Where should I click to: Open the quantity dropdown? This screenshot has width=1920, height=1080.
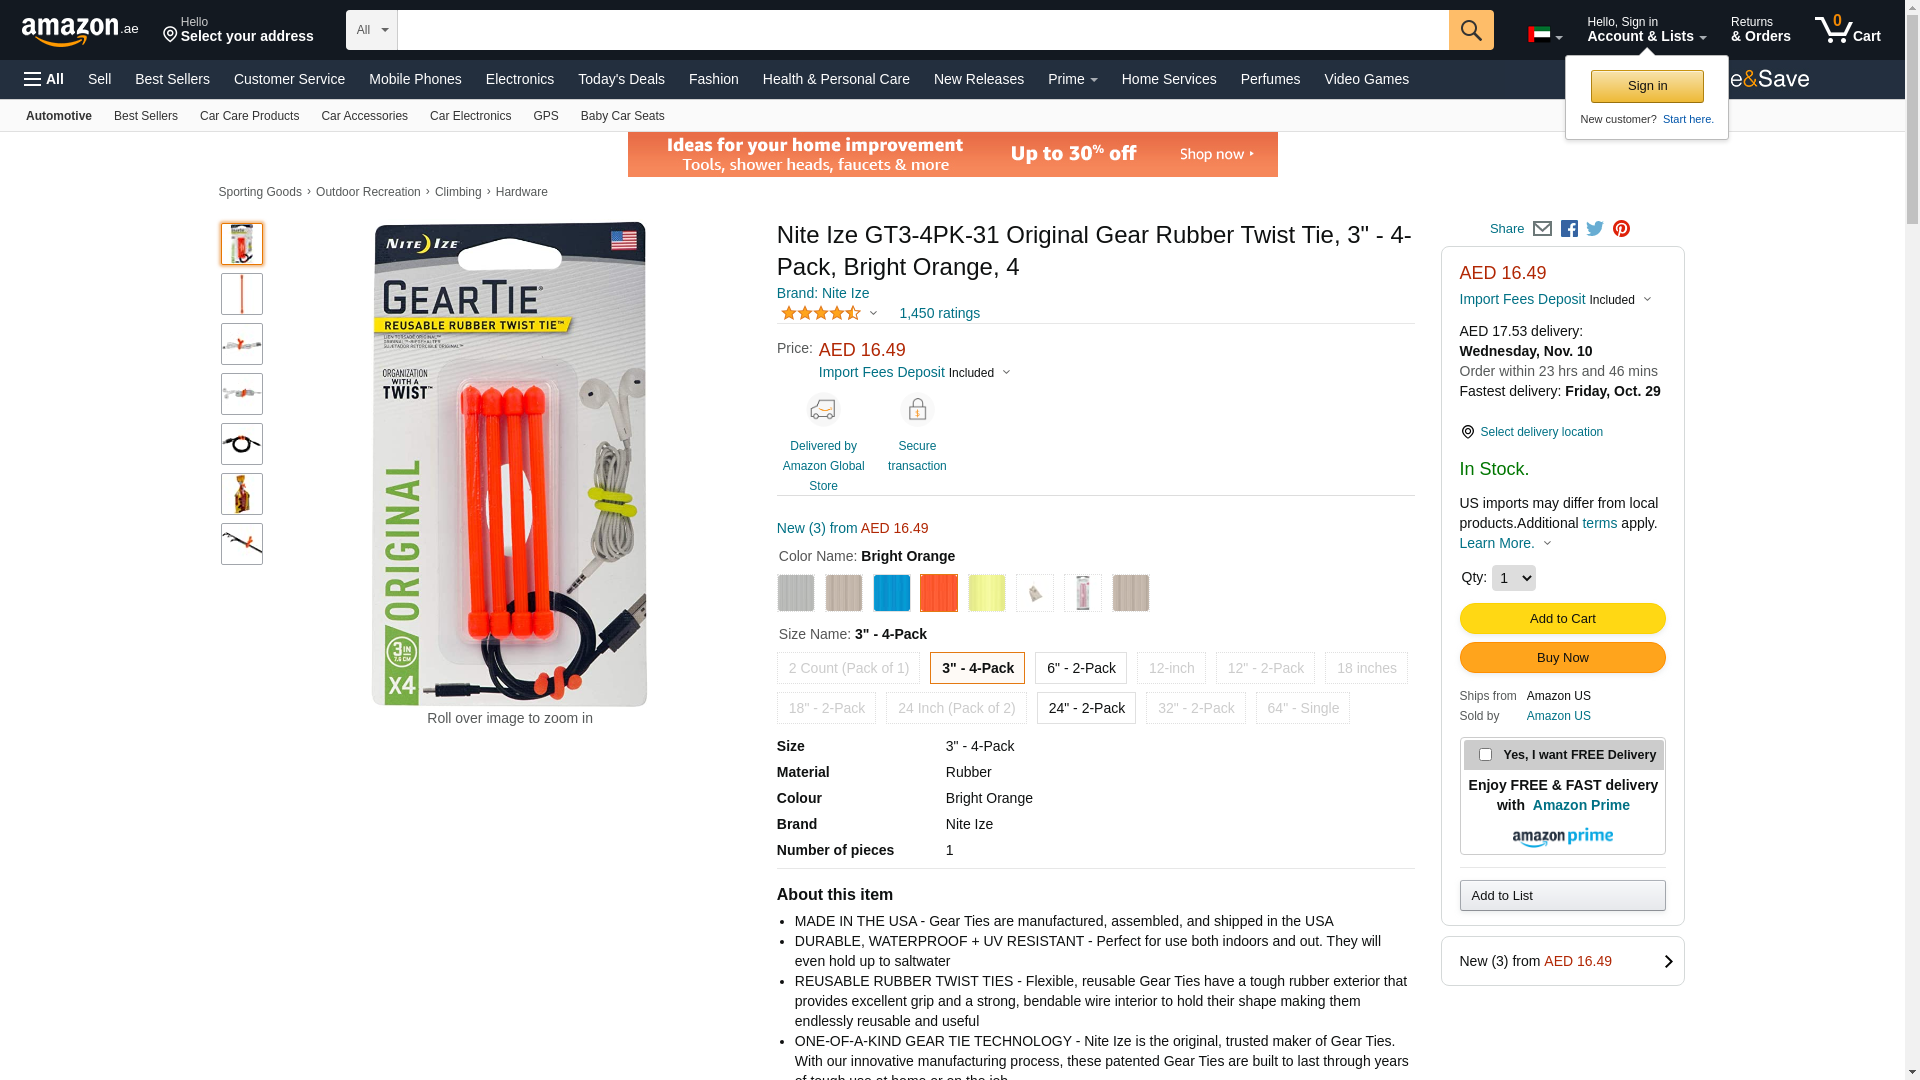pyautogui.click(x=1513, y=578)
